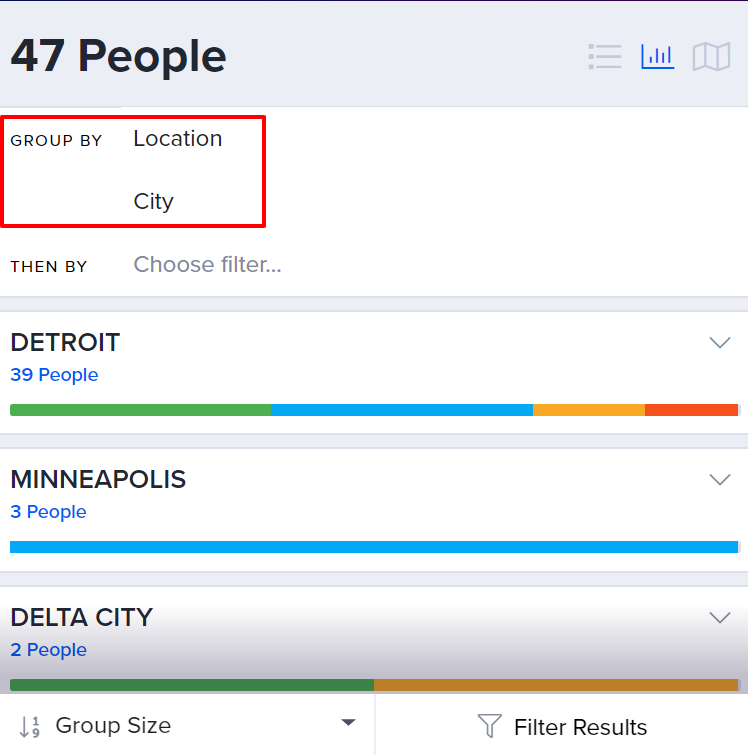Expand the Delta City group chevron
The image size is (748, 755).
tap(720, 617)
